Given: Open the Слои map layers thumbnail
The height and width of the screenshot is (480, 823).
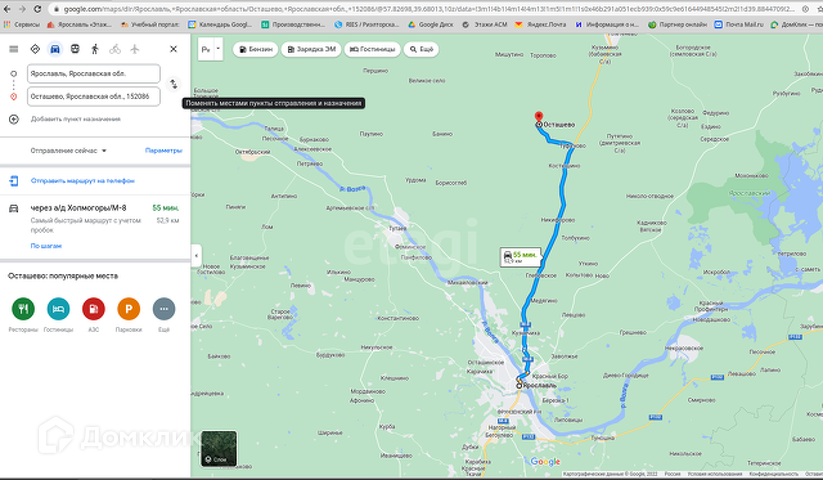Looking at the screenshot, I should tap(219, 449).
